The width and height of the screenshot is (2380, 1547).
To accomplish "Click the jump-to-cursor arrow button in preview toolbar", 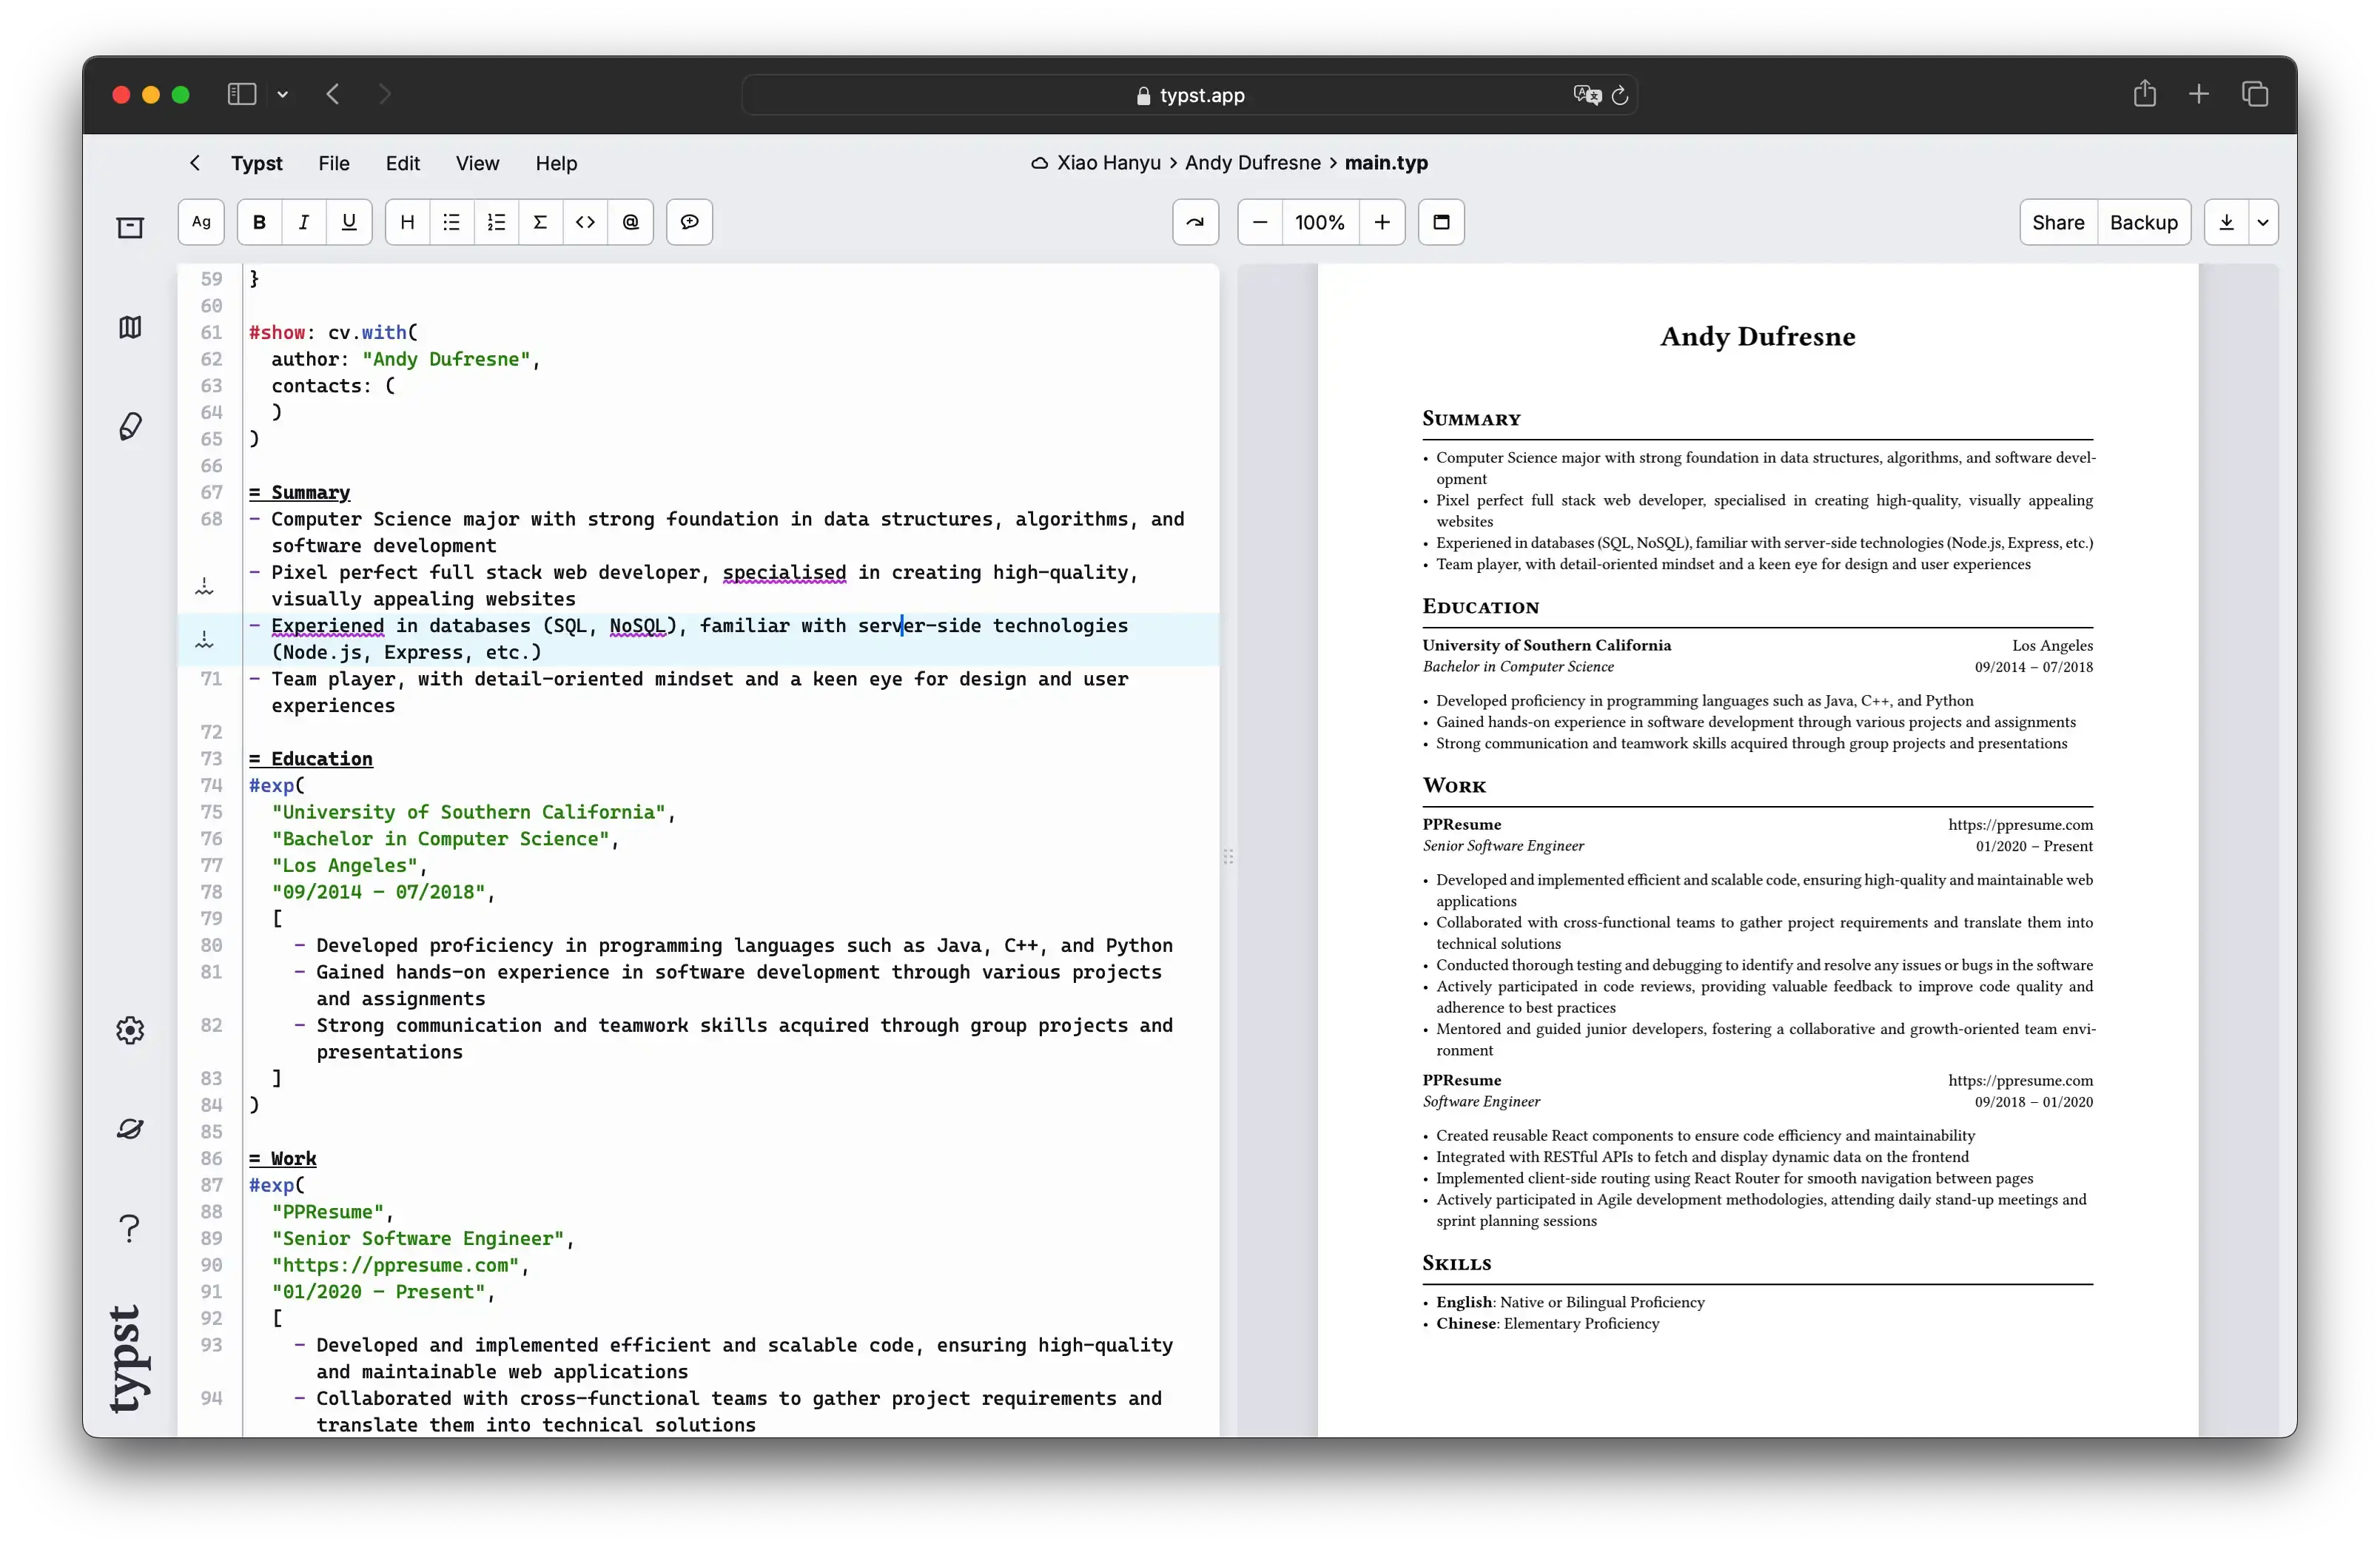I will pyautogui.click(x=1195, y=222).
